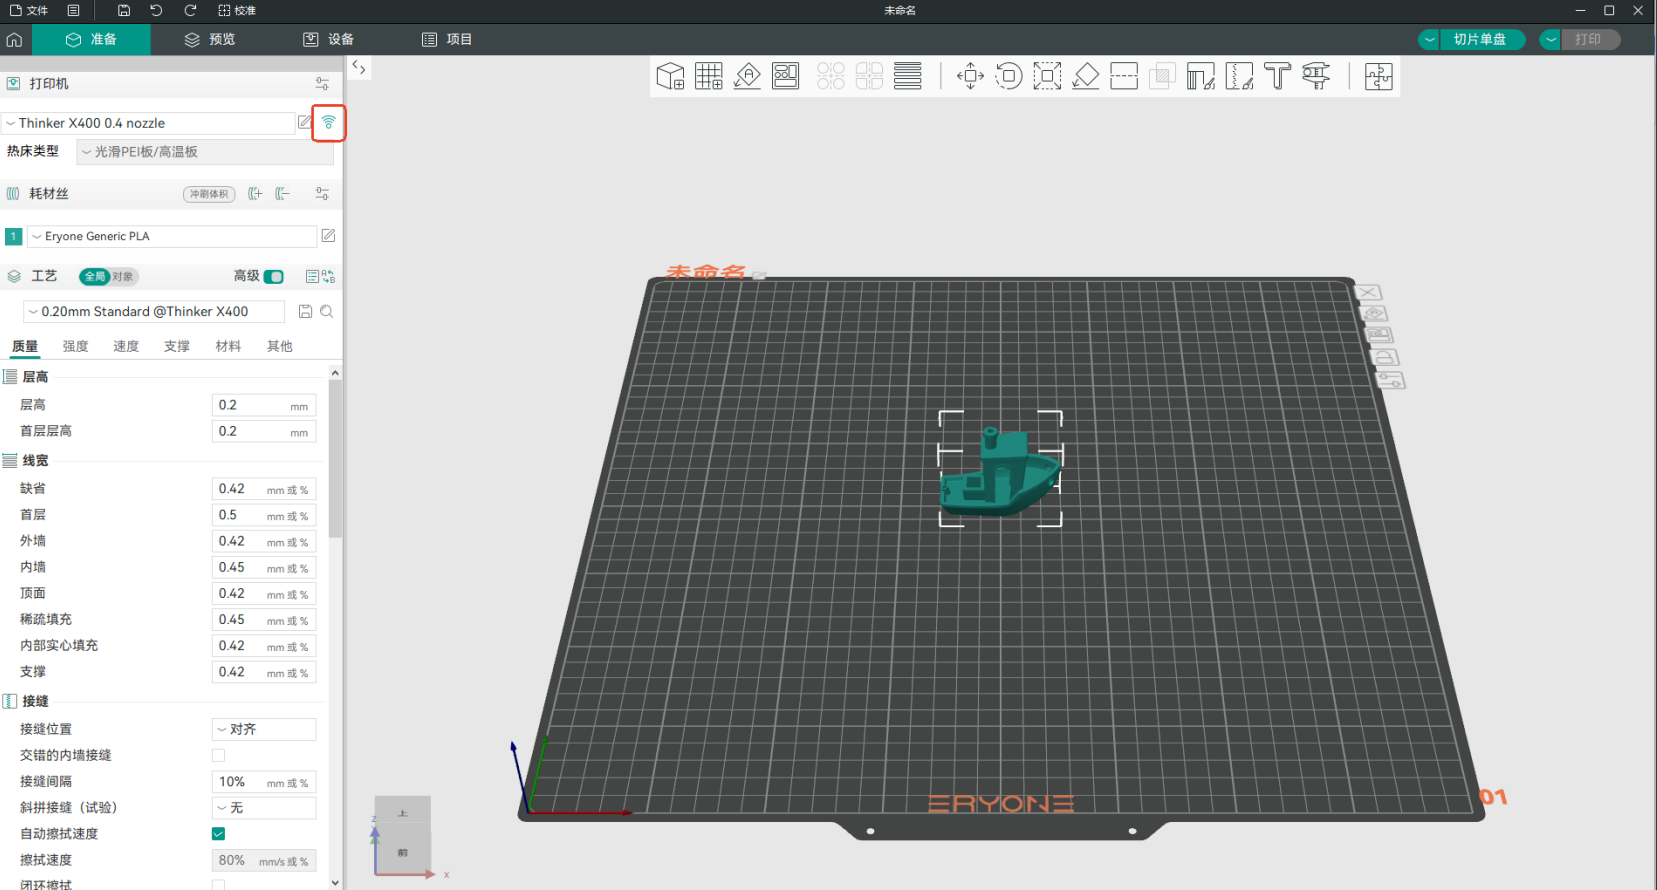The width and height of the screenshot is (1657, 890).
Task: Select the Scale tool in toolbar
Action: pyautogui.click(x=1047, y=76)
